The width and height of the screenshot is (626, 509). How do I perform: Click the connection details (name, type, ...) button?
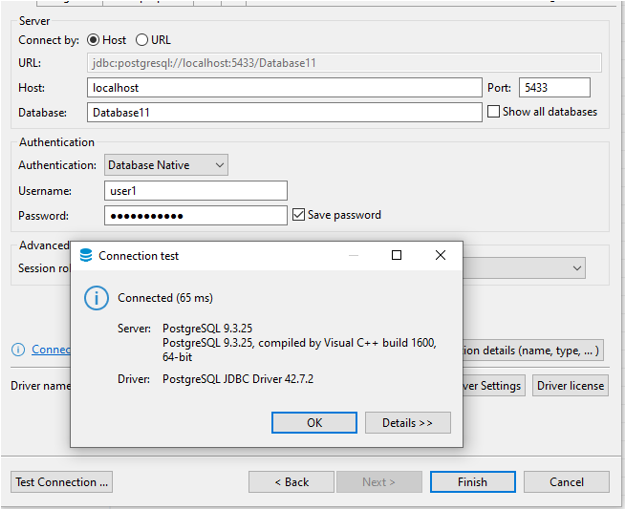click(x=533, y=351)
